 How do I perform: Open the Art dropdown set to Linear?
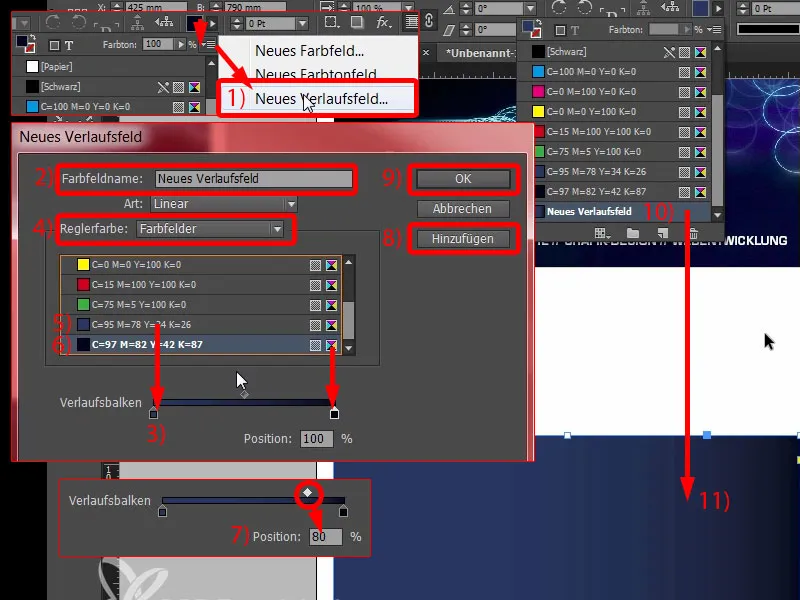(223, 204)
